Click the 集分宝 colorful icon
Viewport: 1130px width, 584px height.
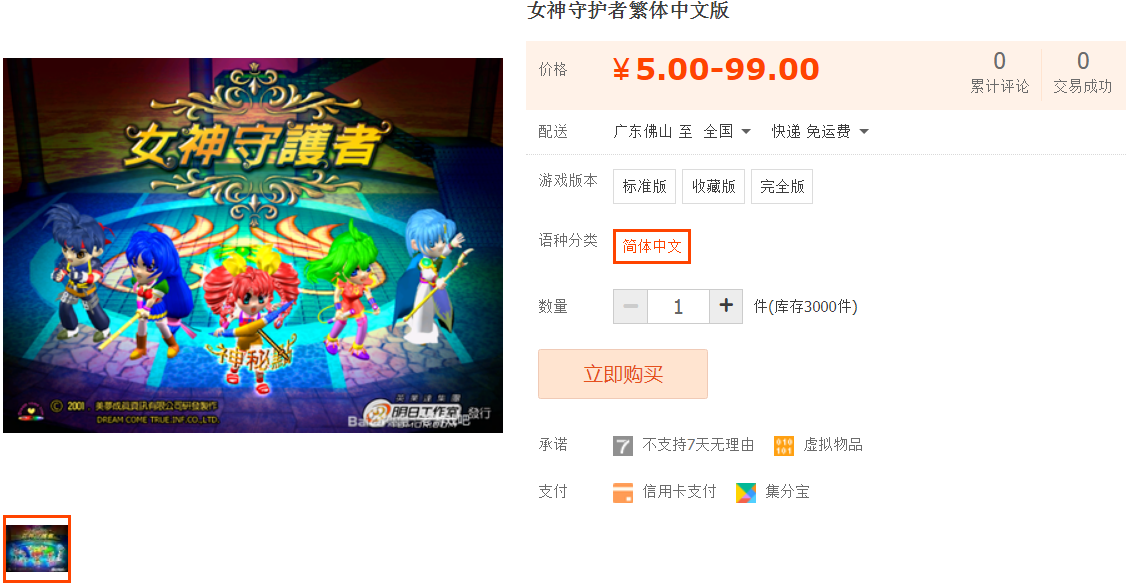pyautogui.click(x=746, y=492)
